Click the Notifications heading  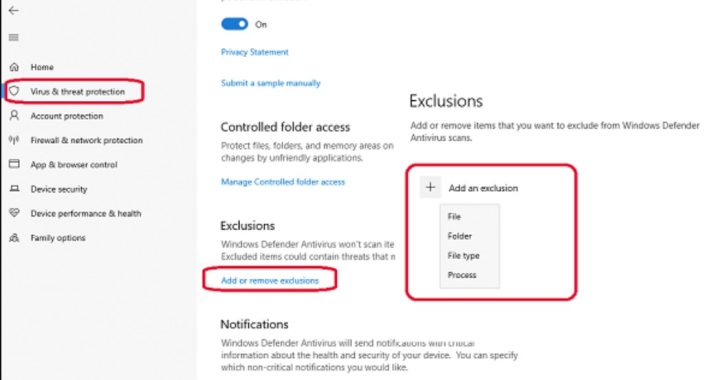pyautogui.click(x=254, y=324)
